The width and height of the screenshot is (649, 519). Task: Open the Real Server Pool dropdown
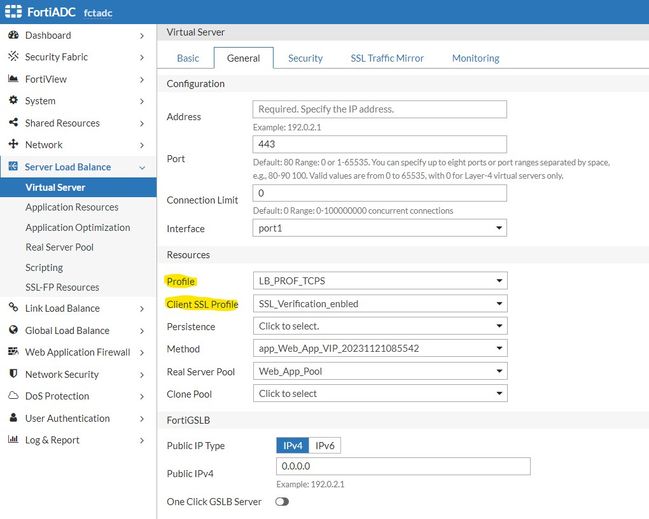pyautogui.click(x=380, y=371)
